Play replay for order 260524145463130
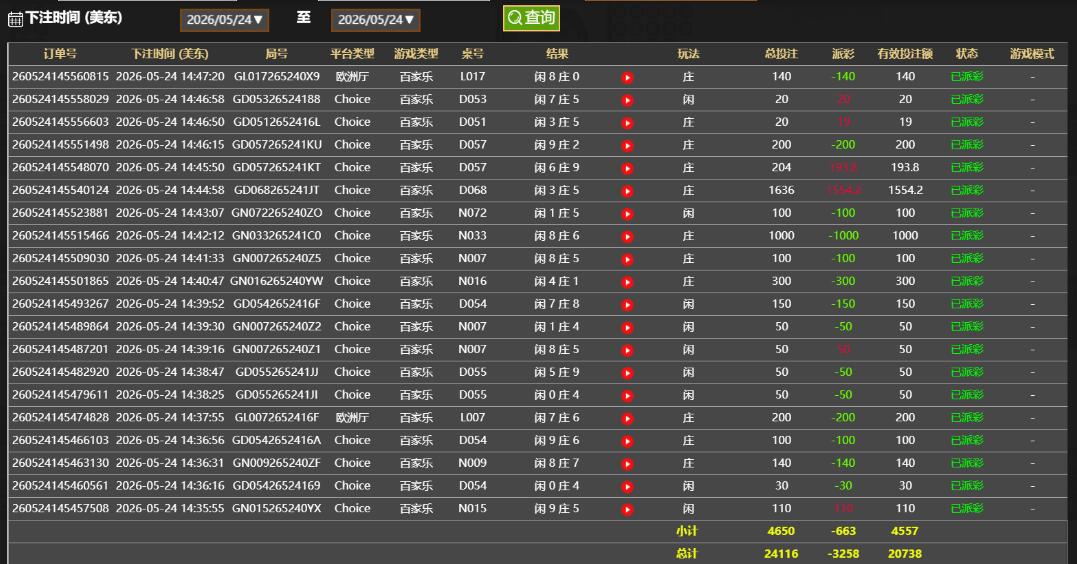Image resolution: width=1077 pixels, height=564 pixels. (627, 464)
